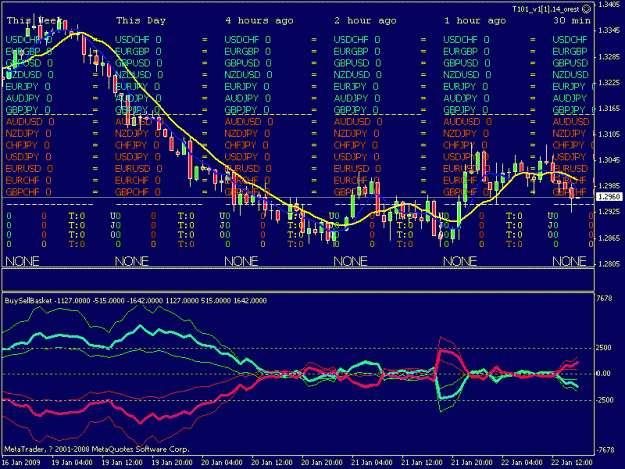The image size is (625, 469).
Task: Click the 20 Jan 04:00 time label
Action: tap(222, 463)
